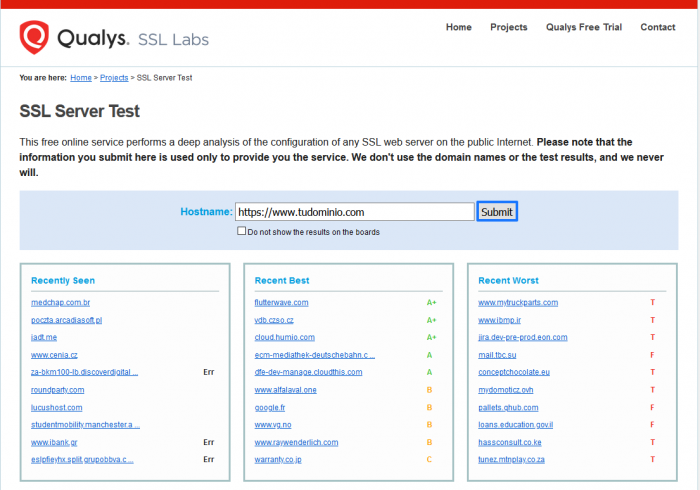Tick 'Do not show the results' checkbox
The image size is (700, 490).
click(x=242, y=231)
